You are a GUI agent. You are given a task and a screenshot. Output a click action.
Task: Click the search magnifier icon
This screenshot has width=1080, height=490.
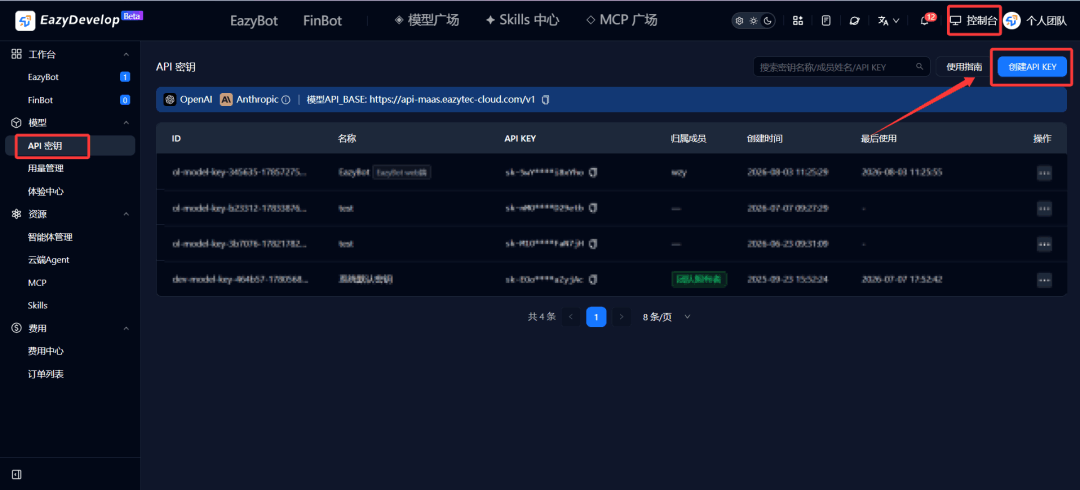920,67
